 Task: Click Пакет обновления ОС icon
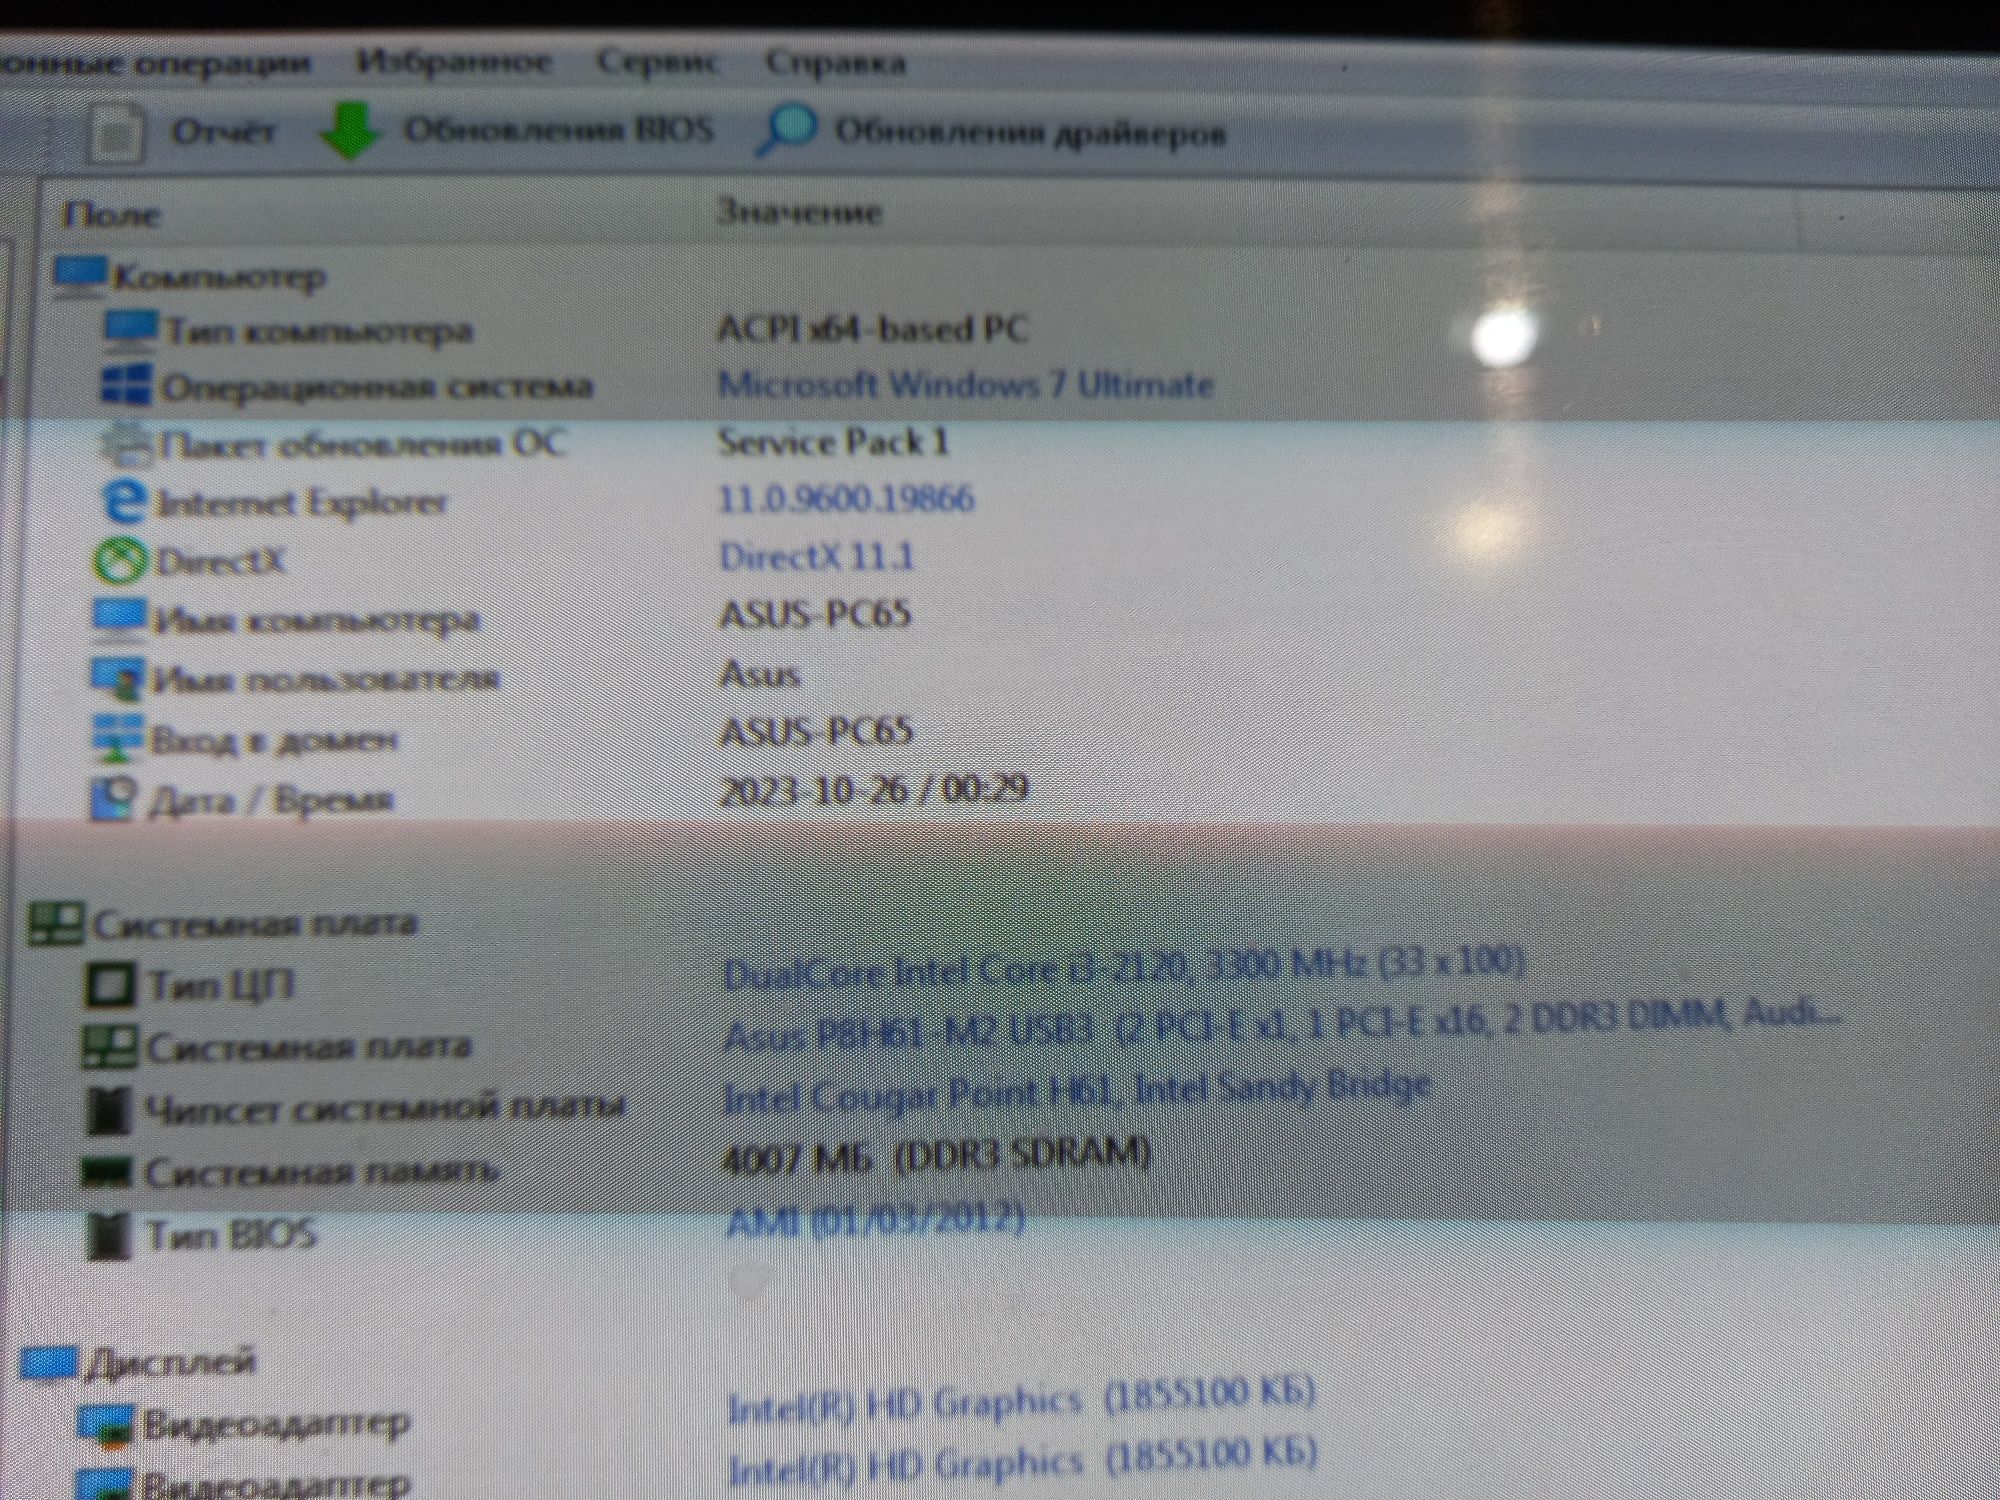(x=126, y=444)
